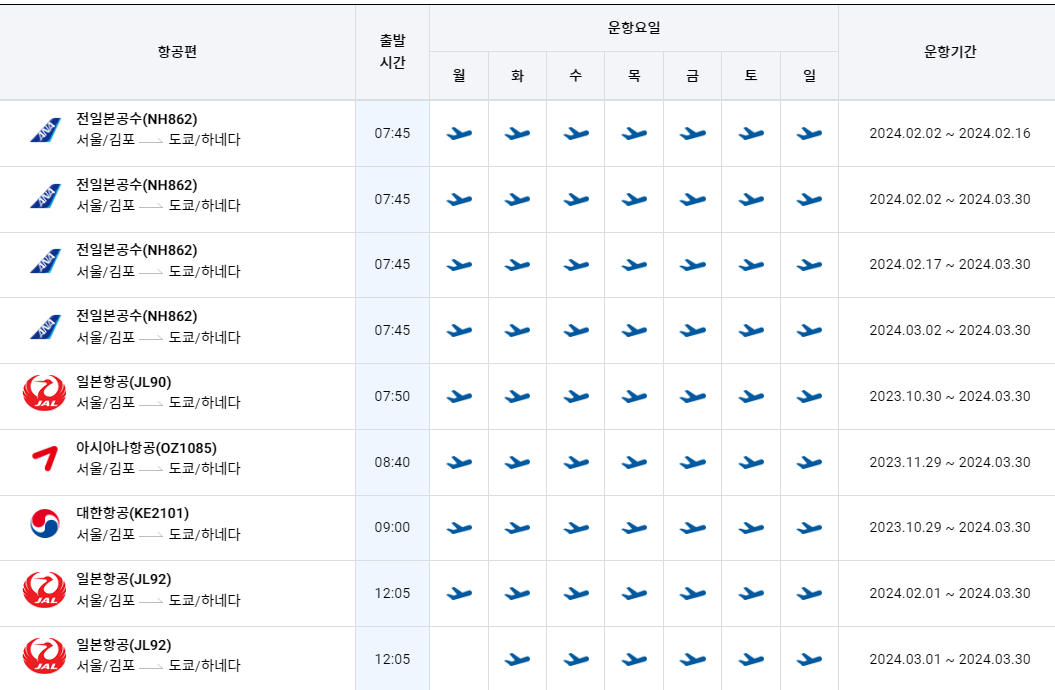Click the 서울/김포 → 도쿄/하네다 route under OZ1085
Screen dimensions: 1055x690
(x=158, y=468)
